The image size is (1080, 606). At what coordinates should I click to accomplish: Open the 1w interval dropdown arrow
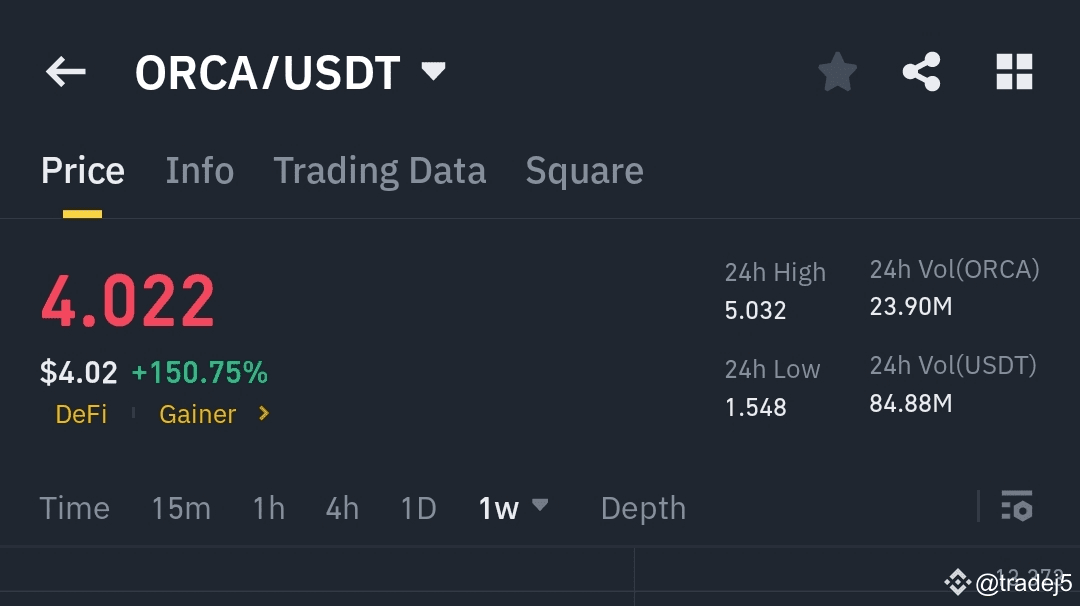click(540, 506)
